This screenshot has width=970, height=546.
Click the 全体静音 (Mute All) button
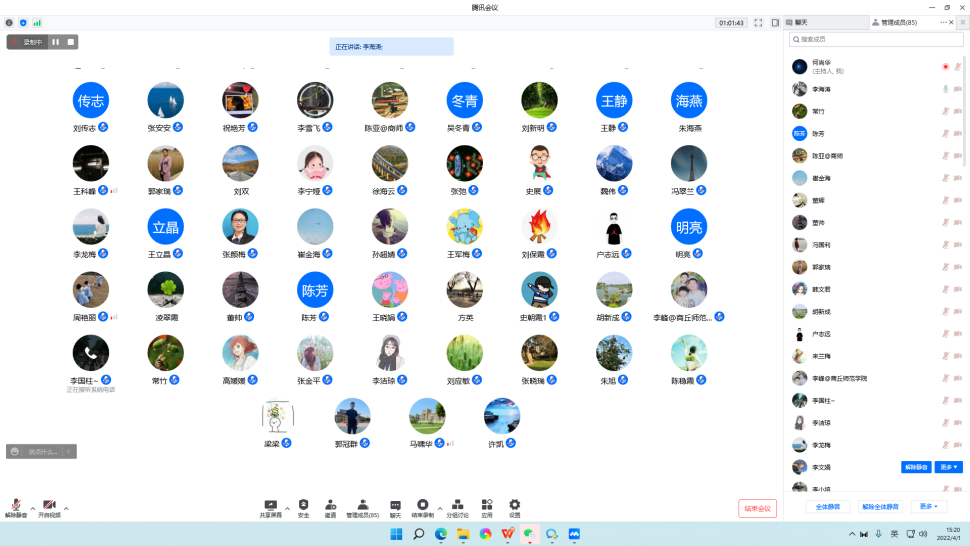829,507
